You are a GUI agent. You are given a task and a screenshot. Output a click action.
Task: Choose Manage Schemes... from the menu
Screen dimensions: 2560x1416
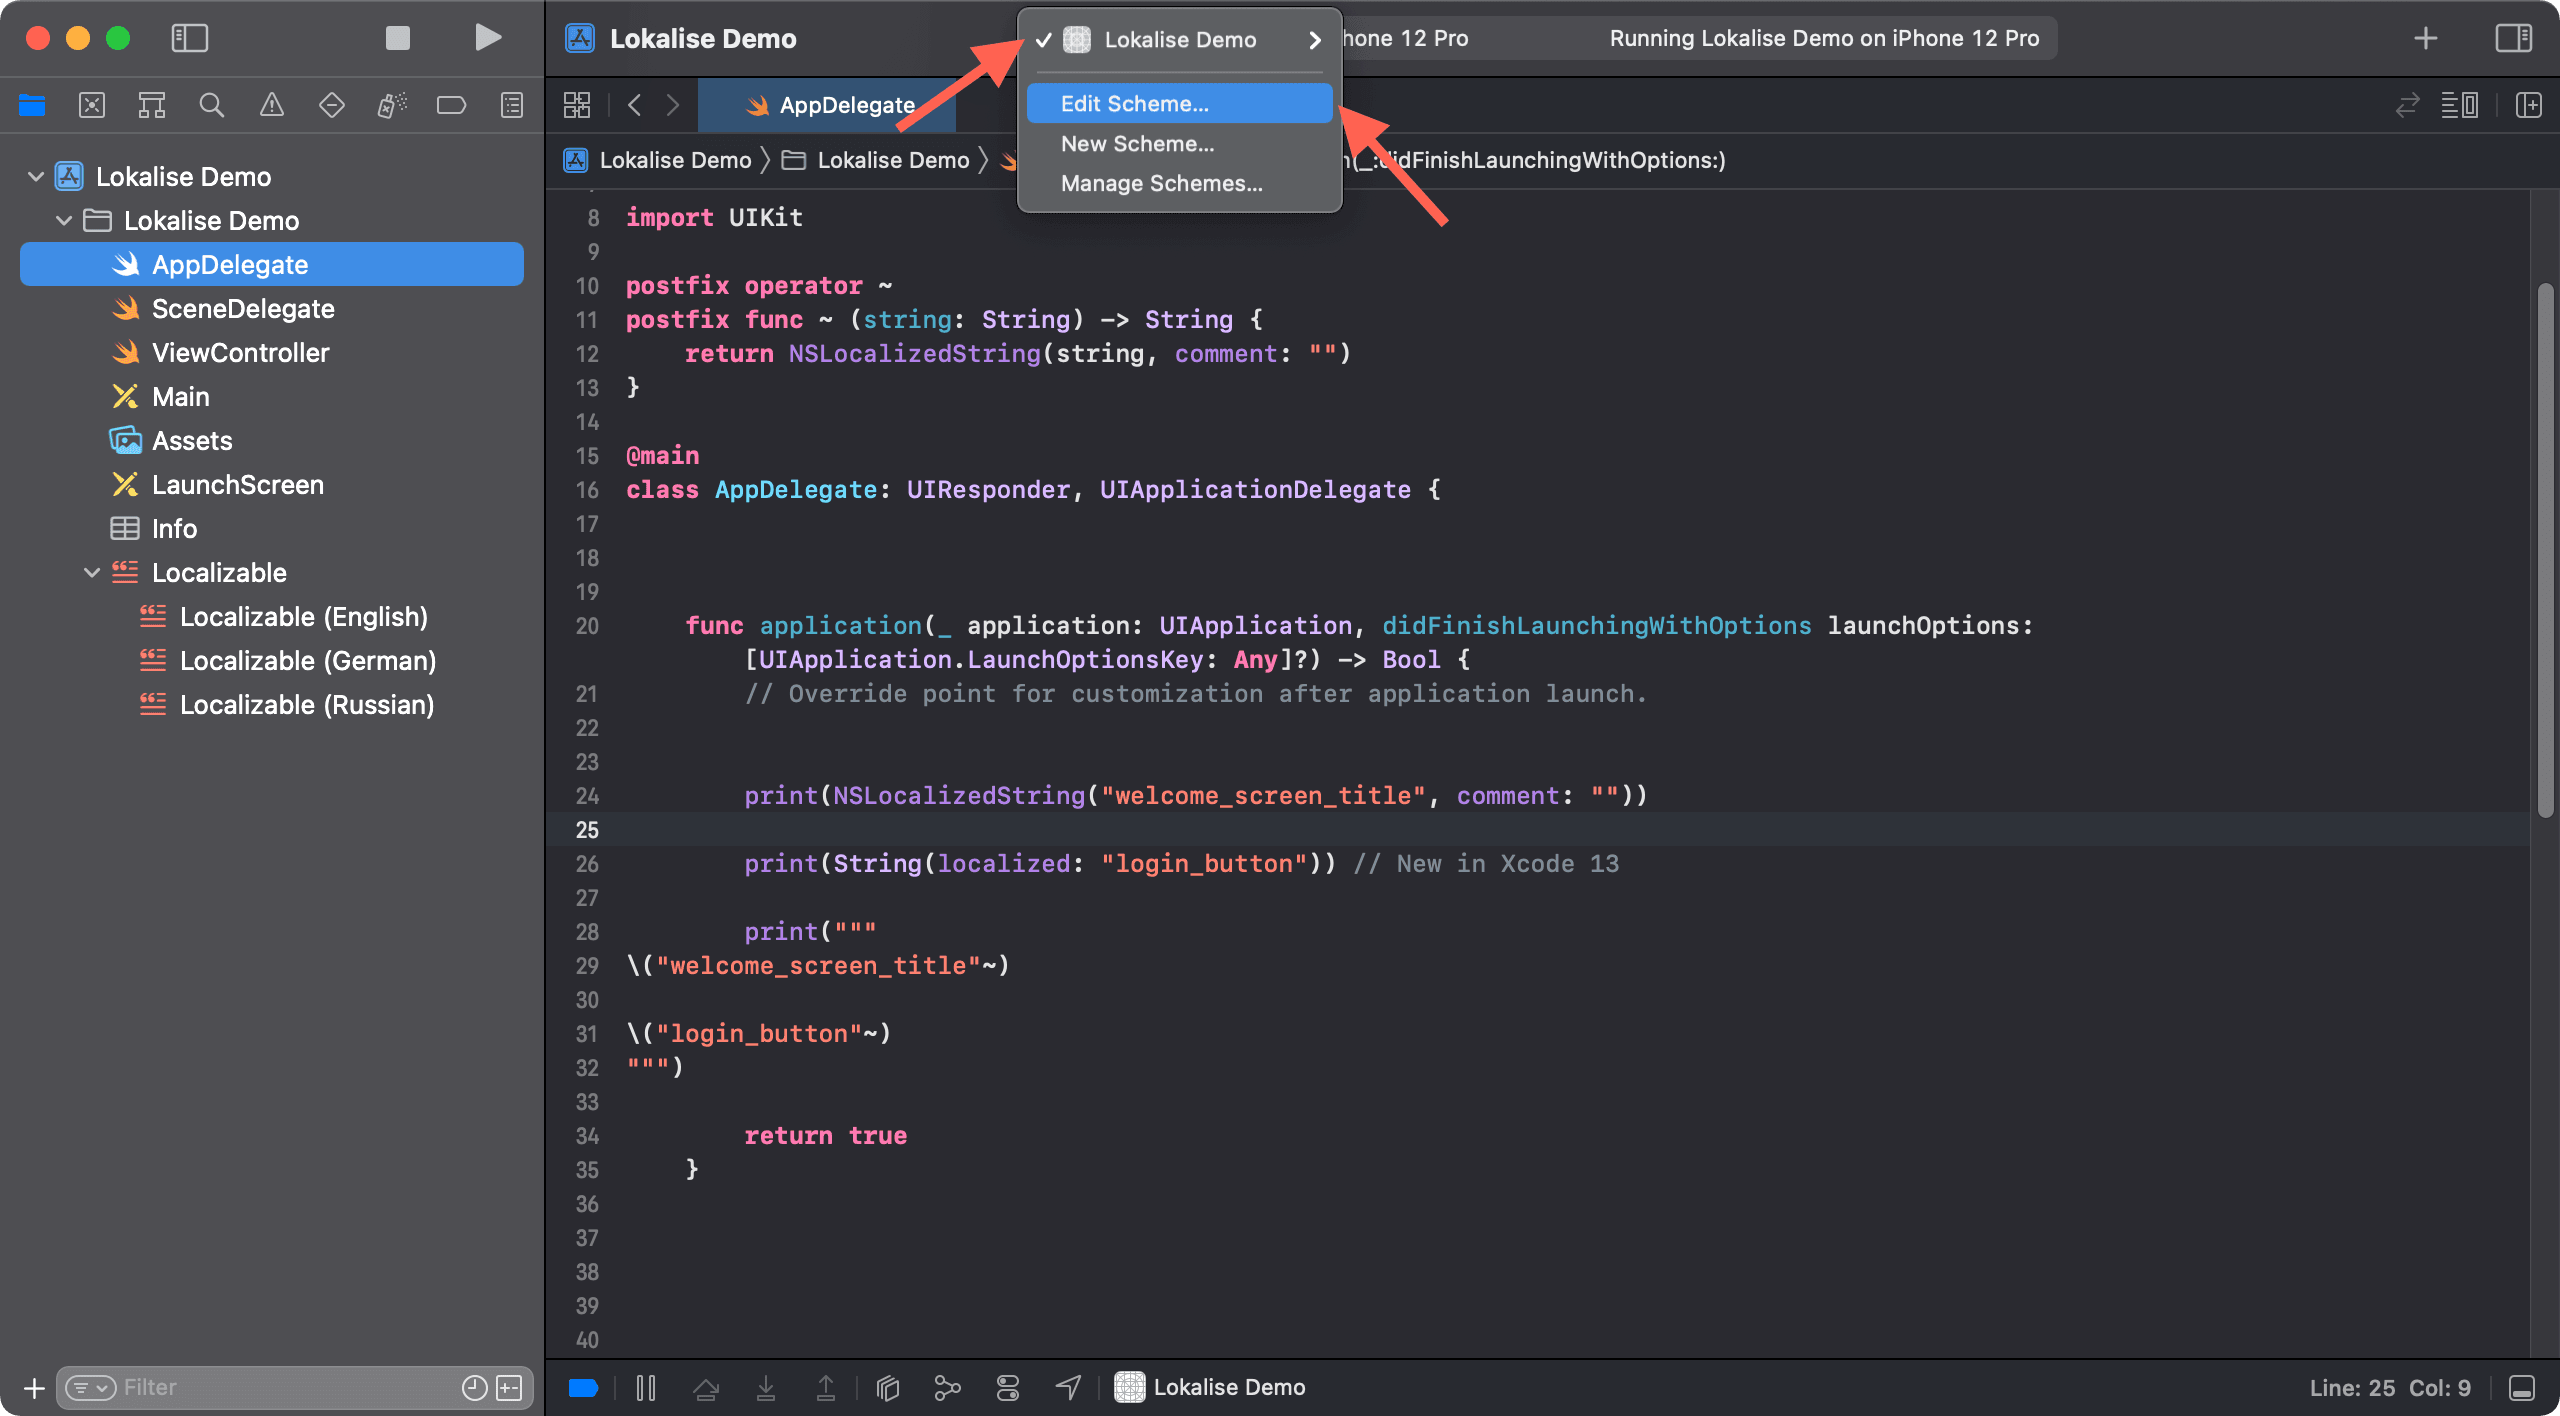(x=1161, y=184)
